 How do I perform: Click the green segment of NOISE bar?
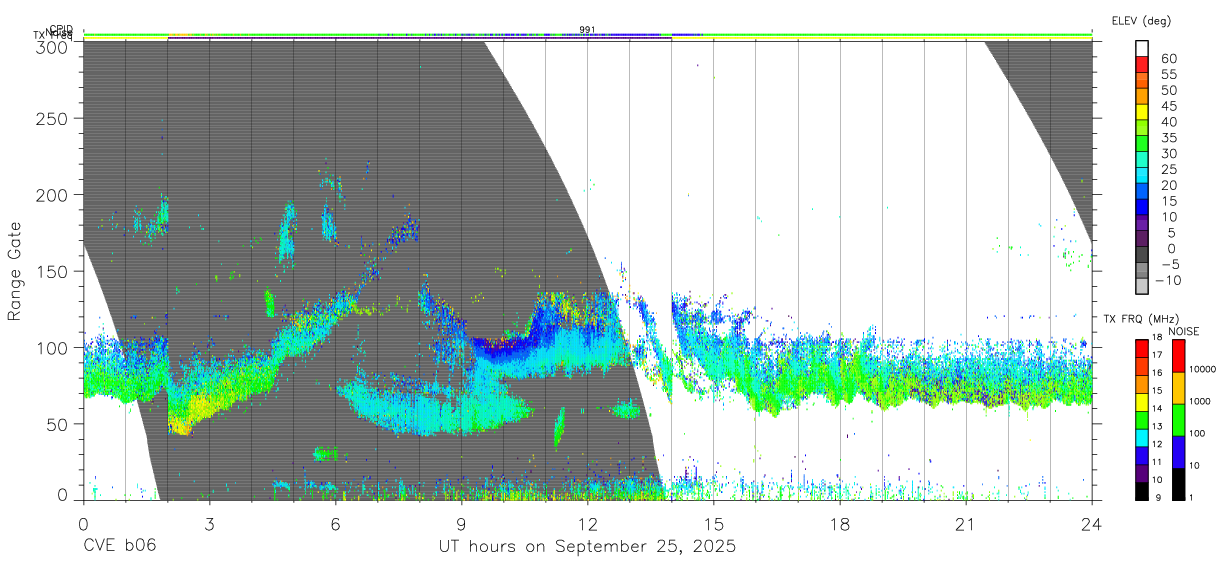[1179, 419]
